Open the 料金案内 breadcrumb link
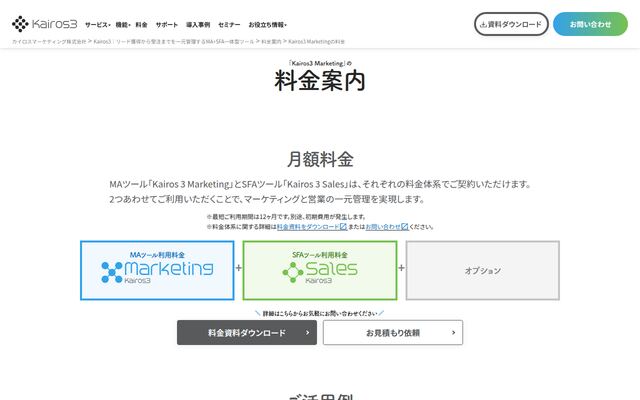 pyautogui.click(x=271, y=42)
